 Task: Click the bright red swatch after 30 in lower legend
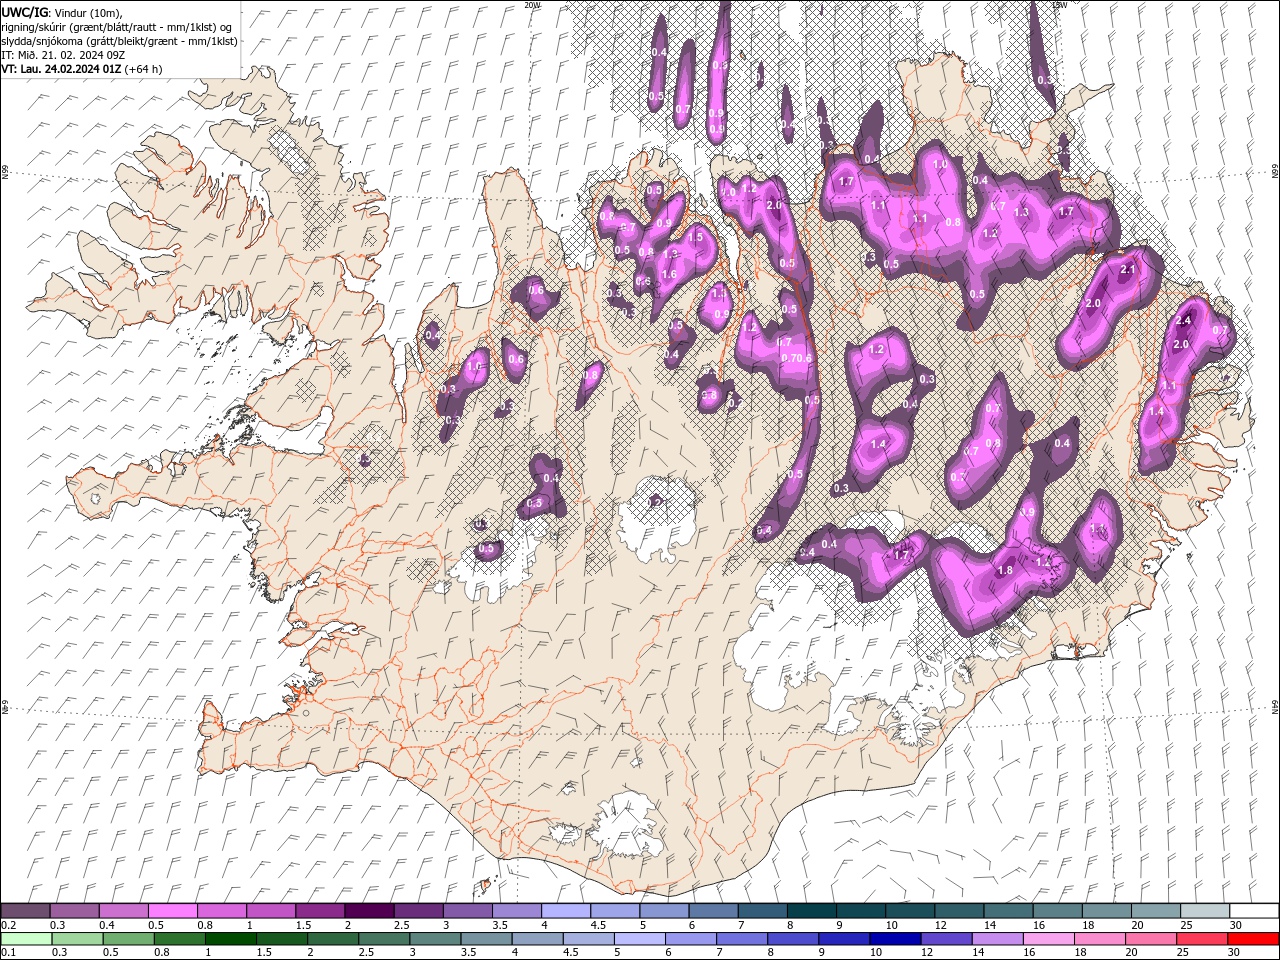(x=1253, y=939)
